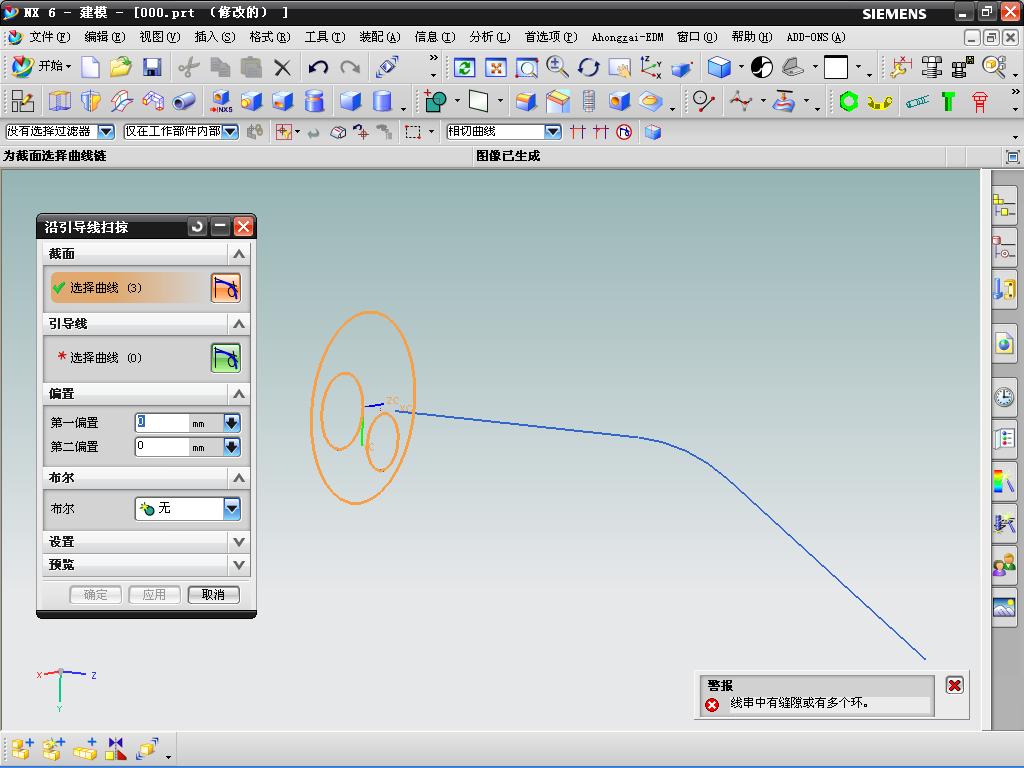Open the 分析(L) menu
This screenshot has height=768, width=1024.
tap(490, 37)
